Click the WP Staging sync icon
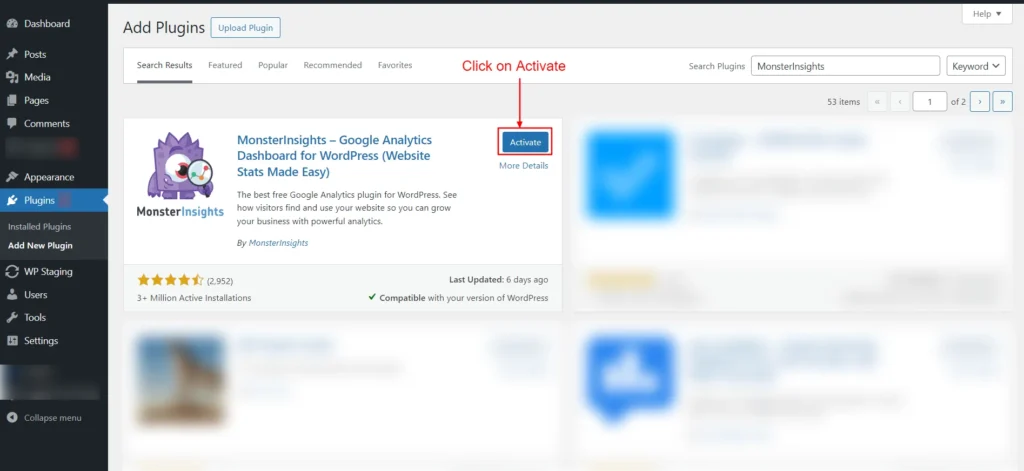Screen dimensions: 1024x471 coord(12,272)
